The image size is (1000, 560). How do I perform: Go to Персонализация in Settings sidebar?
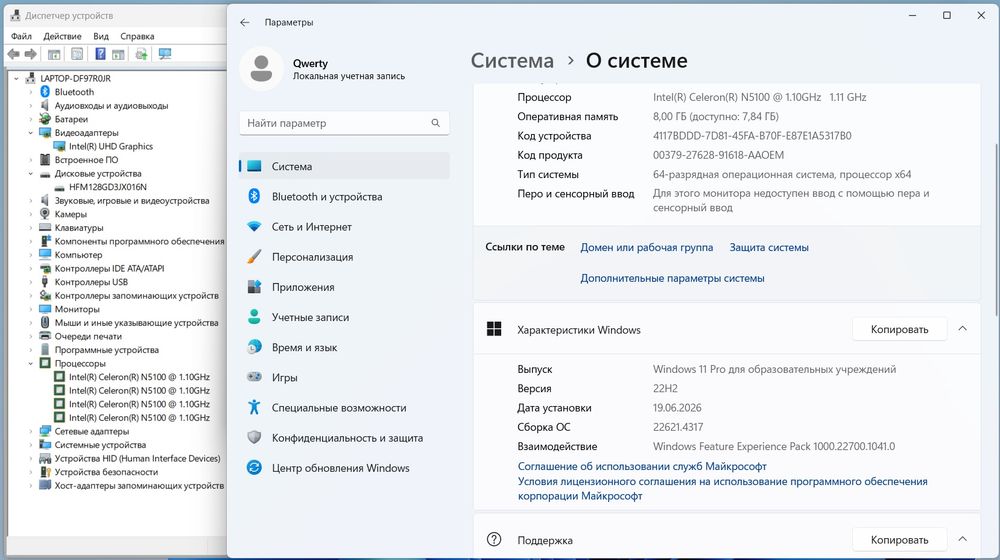point(344,257)
